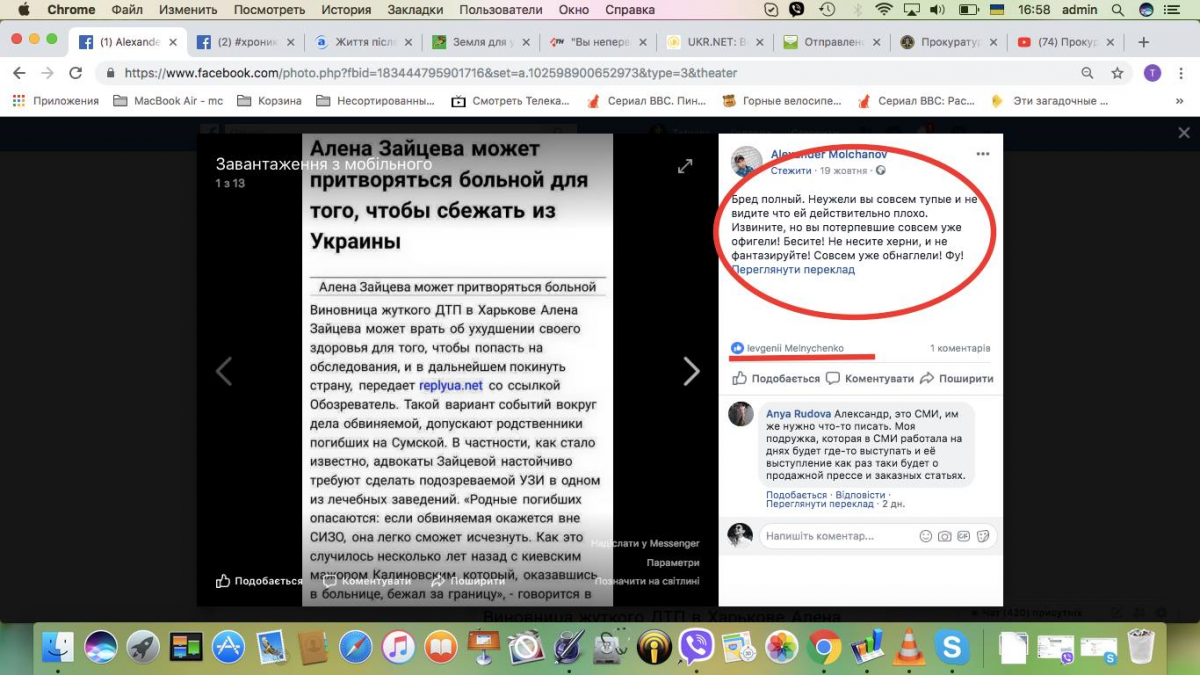
Task: Add a sticker to the comment
Action: tap(983, 537)
